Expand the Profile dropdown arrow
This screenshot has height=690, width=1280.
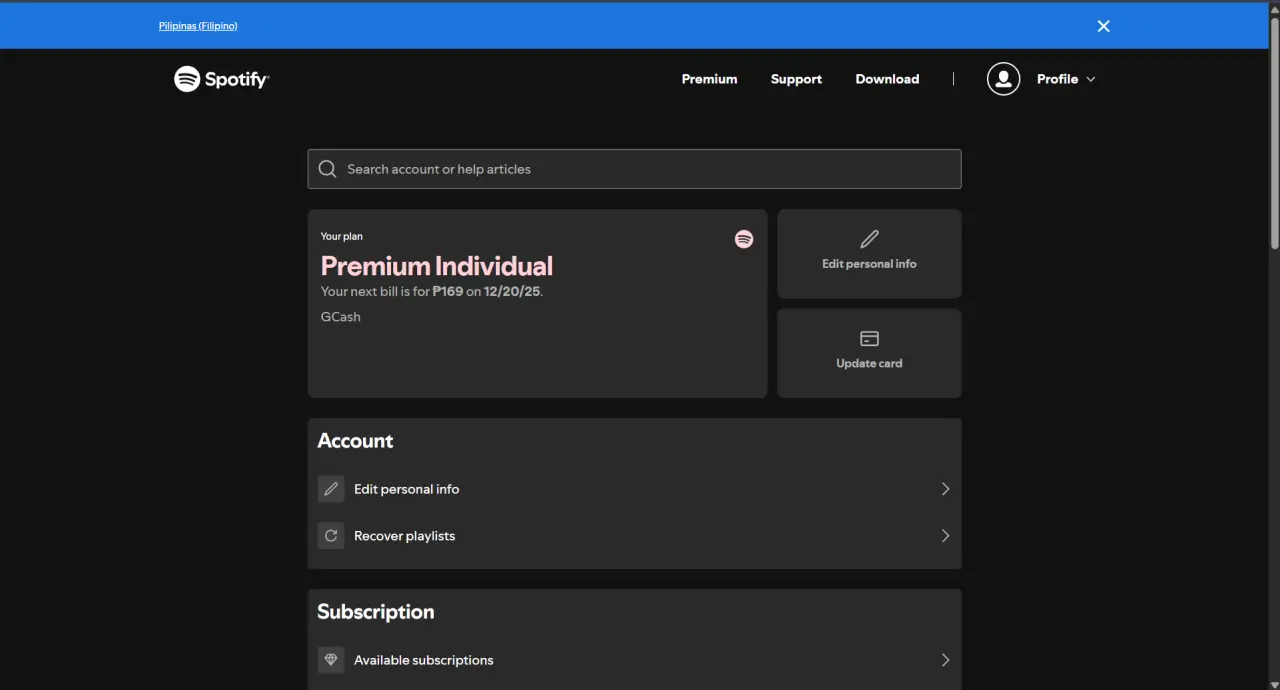[x=1091, y=79]
